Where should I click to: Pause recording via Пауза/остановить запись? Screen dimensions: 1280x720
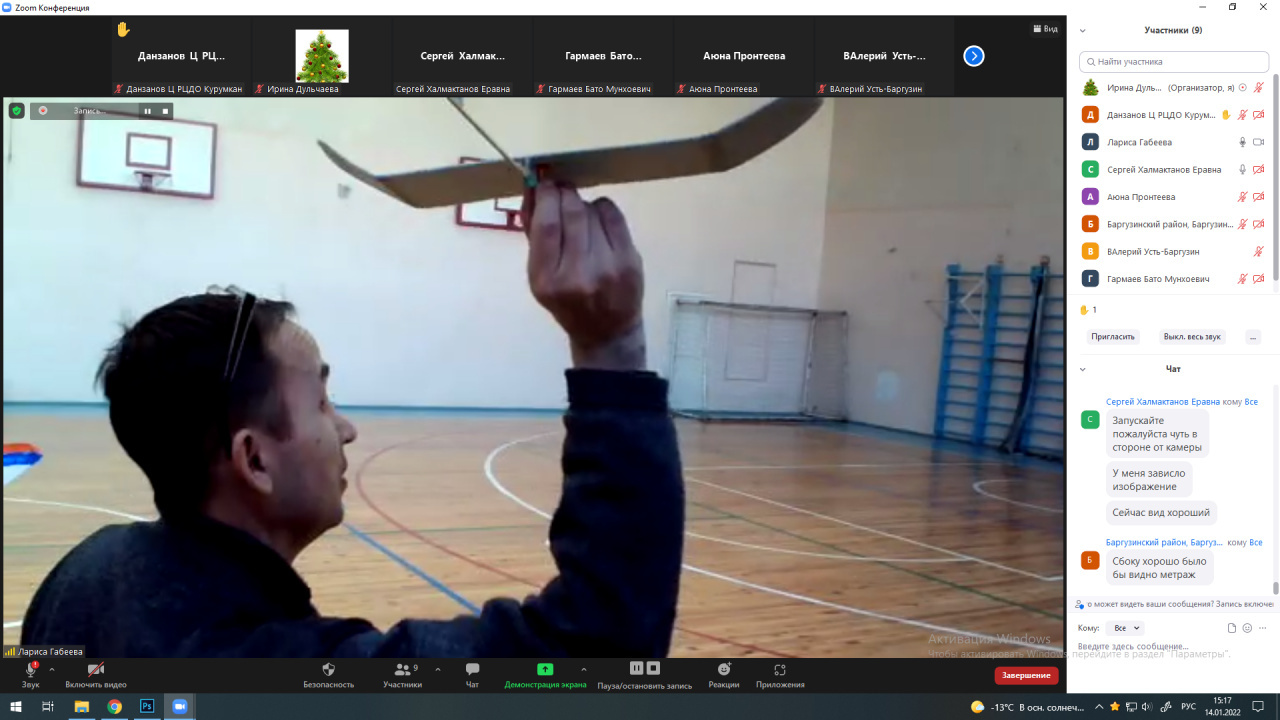coord(636,668)
